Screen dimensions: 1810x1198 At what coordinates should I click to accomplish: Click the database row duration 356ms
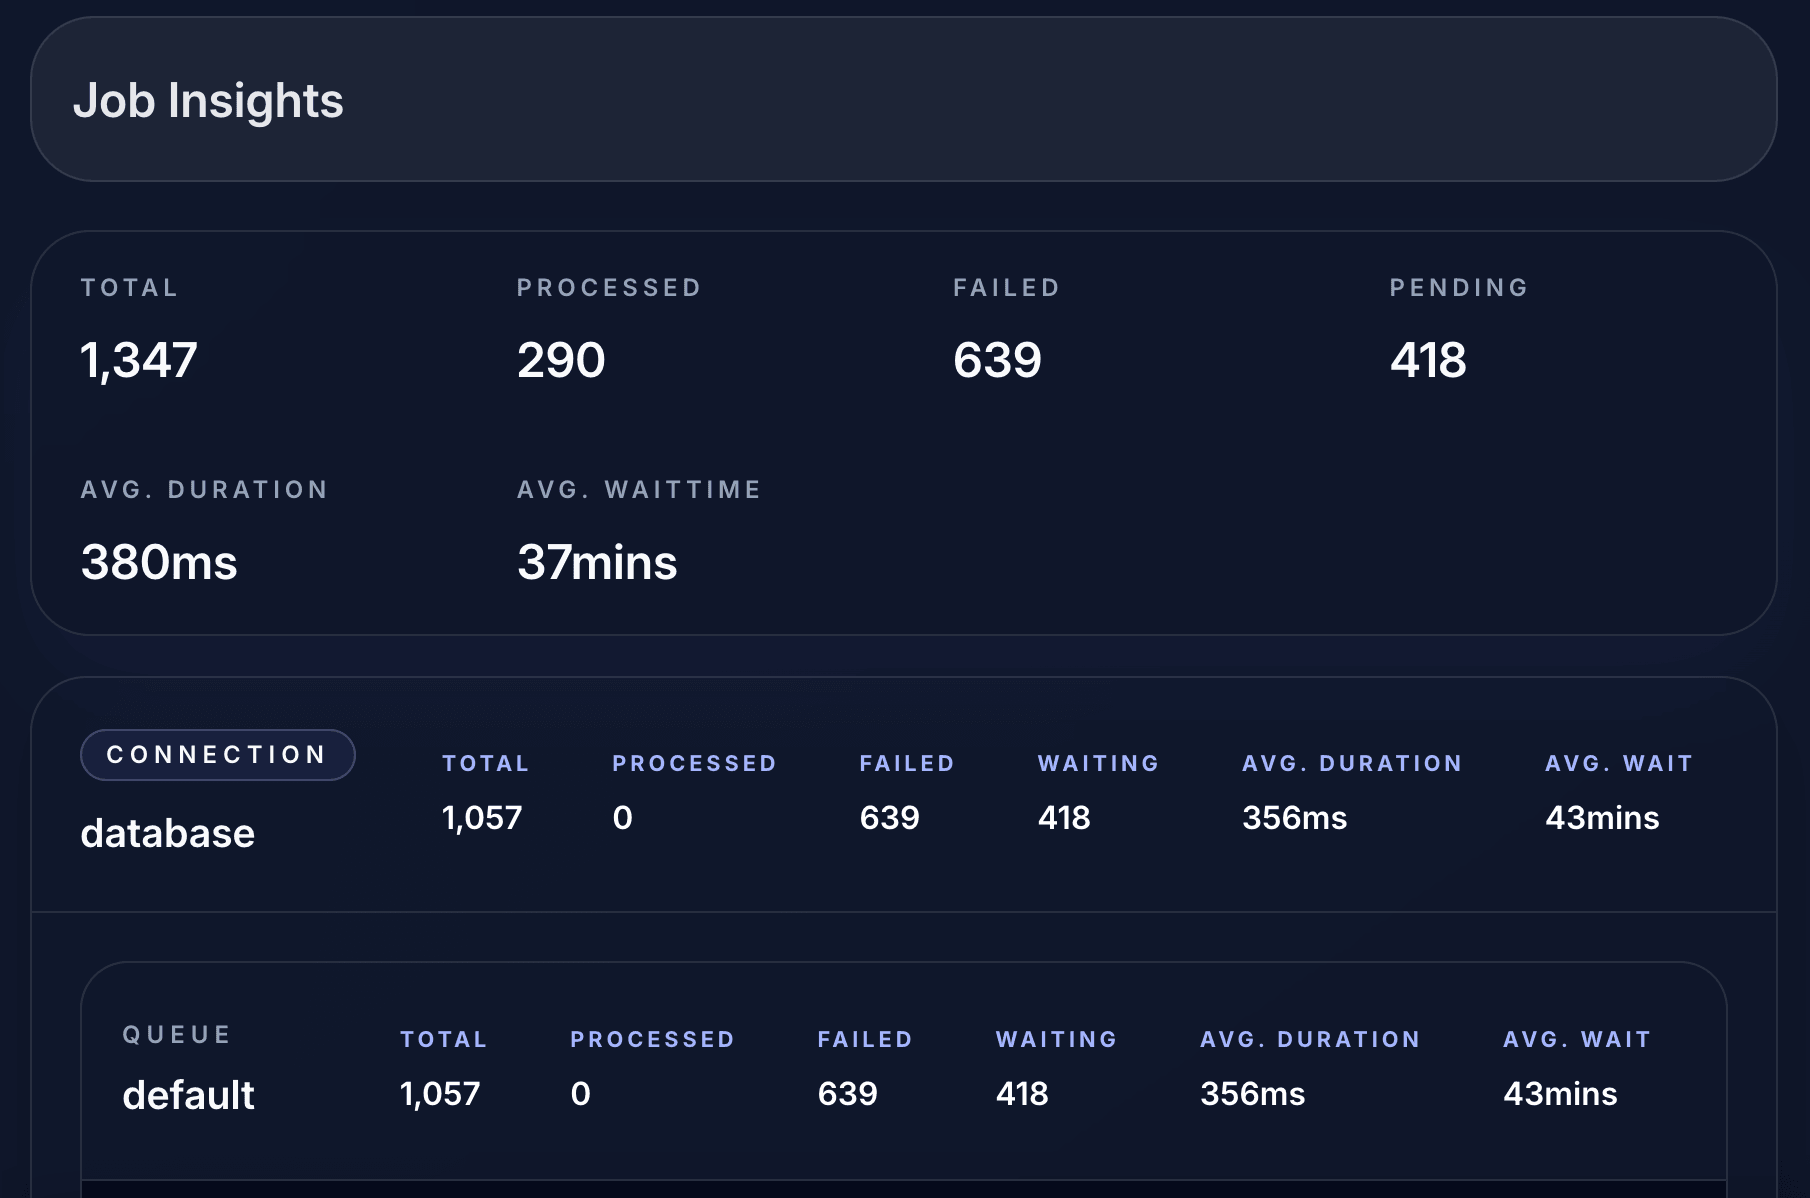point(1294,818)
